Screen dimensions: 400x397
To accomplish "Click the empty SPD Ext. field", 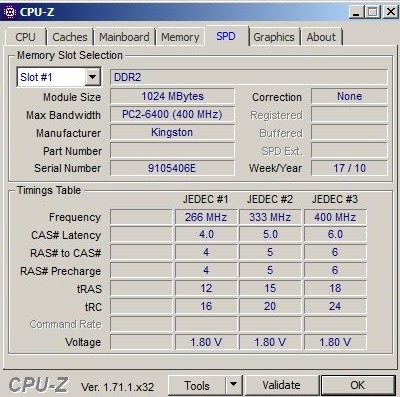I will [x=349, y=150].
